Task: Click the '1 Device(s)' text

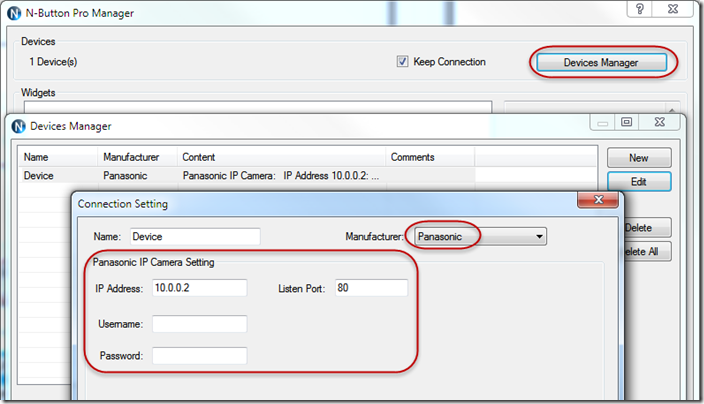Action: point(53,61)
